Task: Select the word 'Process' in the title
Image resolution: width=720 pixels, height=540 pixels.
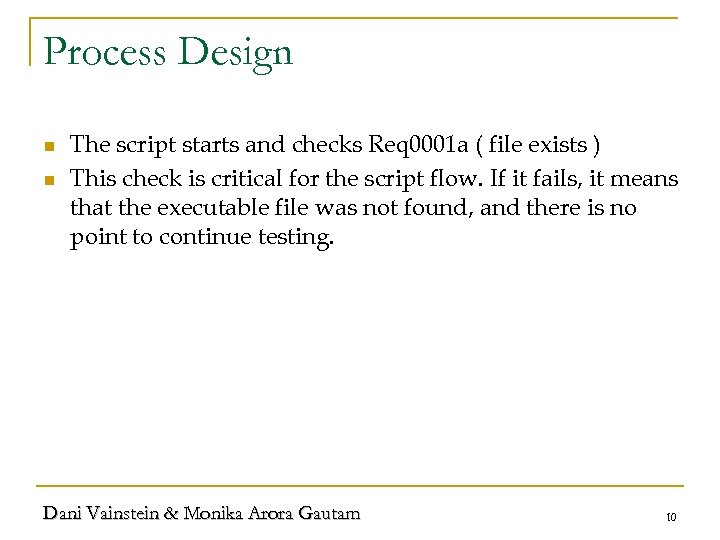Action: pyautogui.click(x=102, y=52)
